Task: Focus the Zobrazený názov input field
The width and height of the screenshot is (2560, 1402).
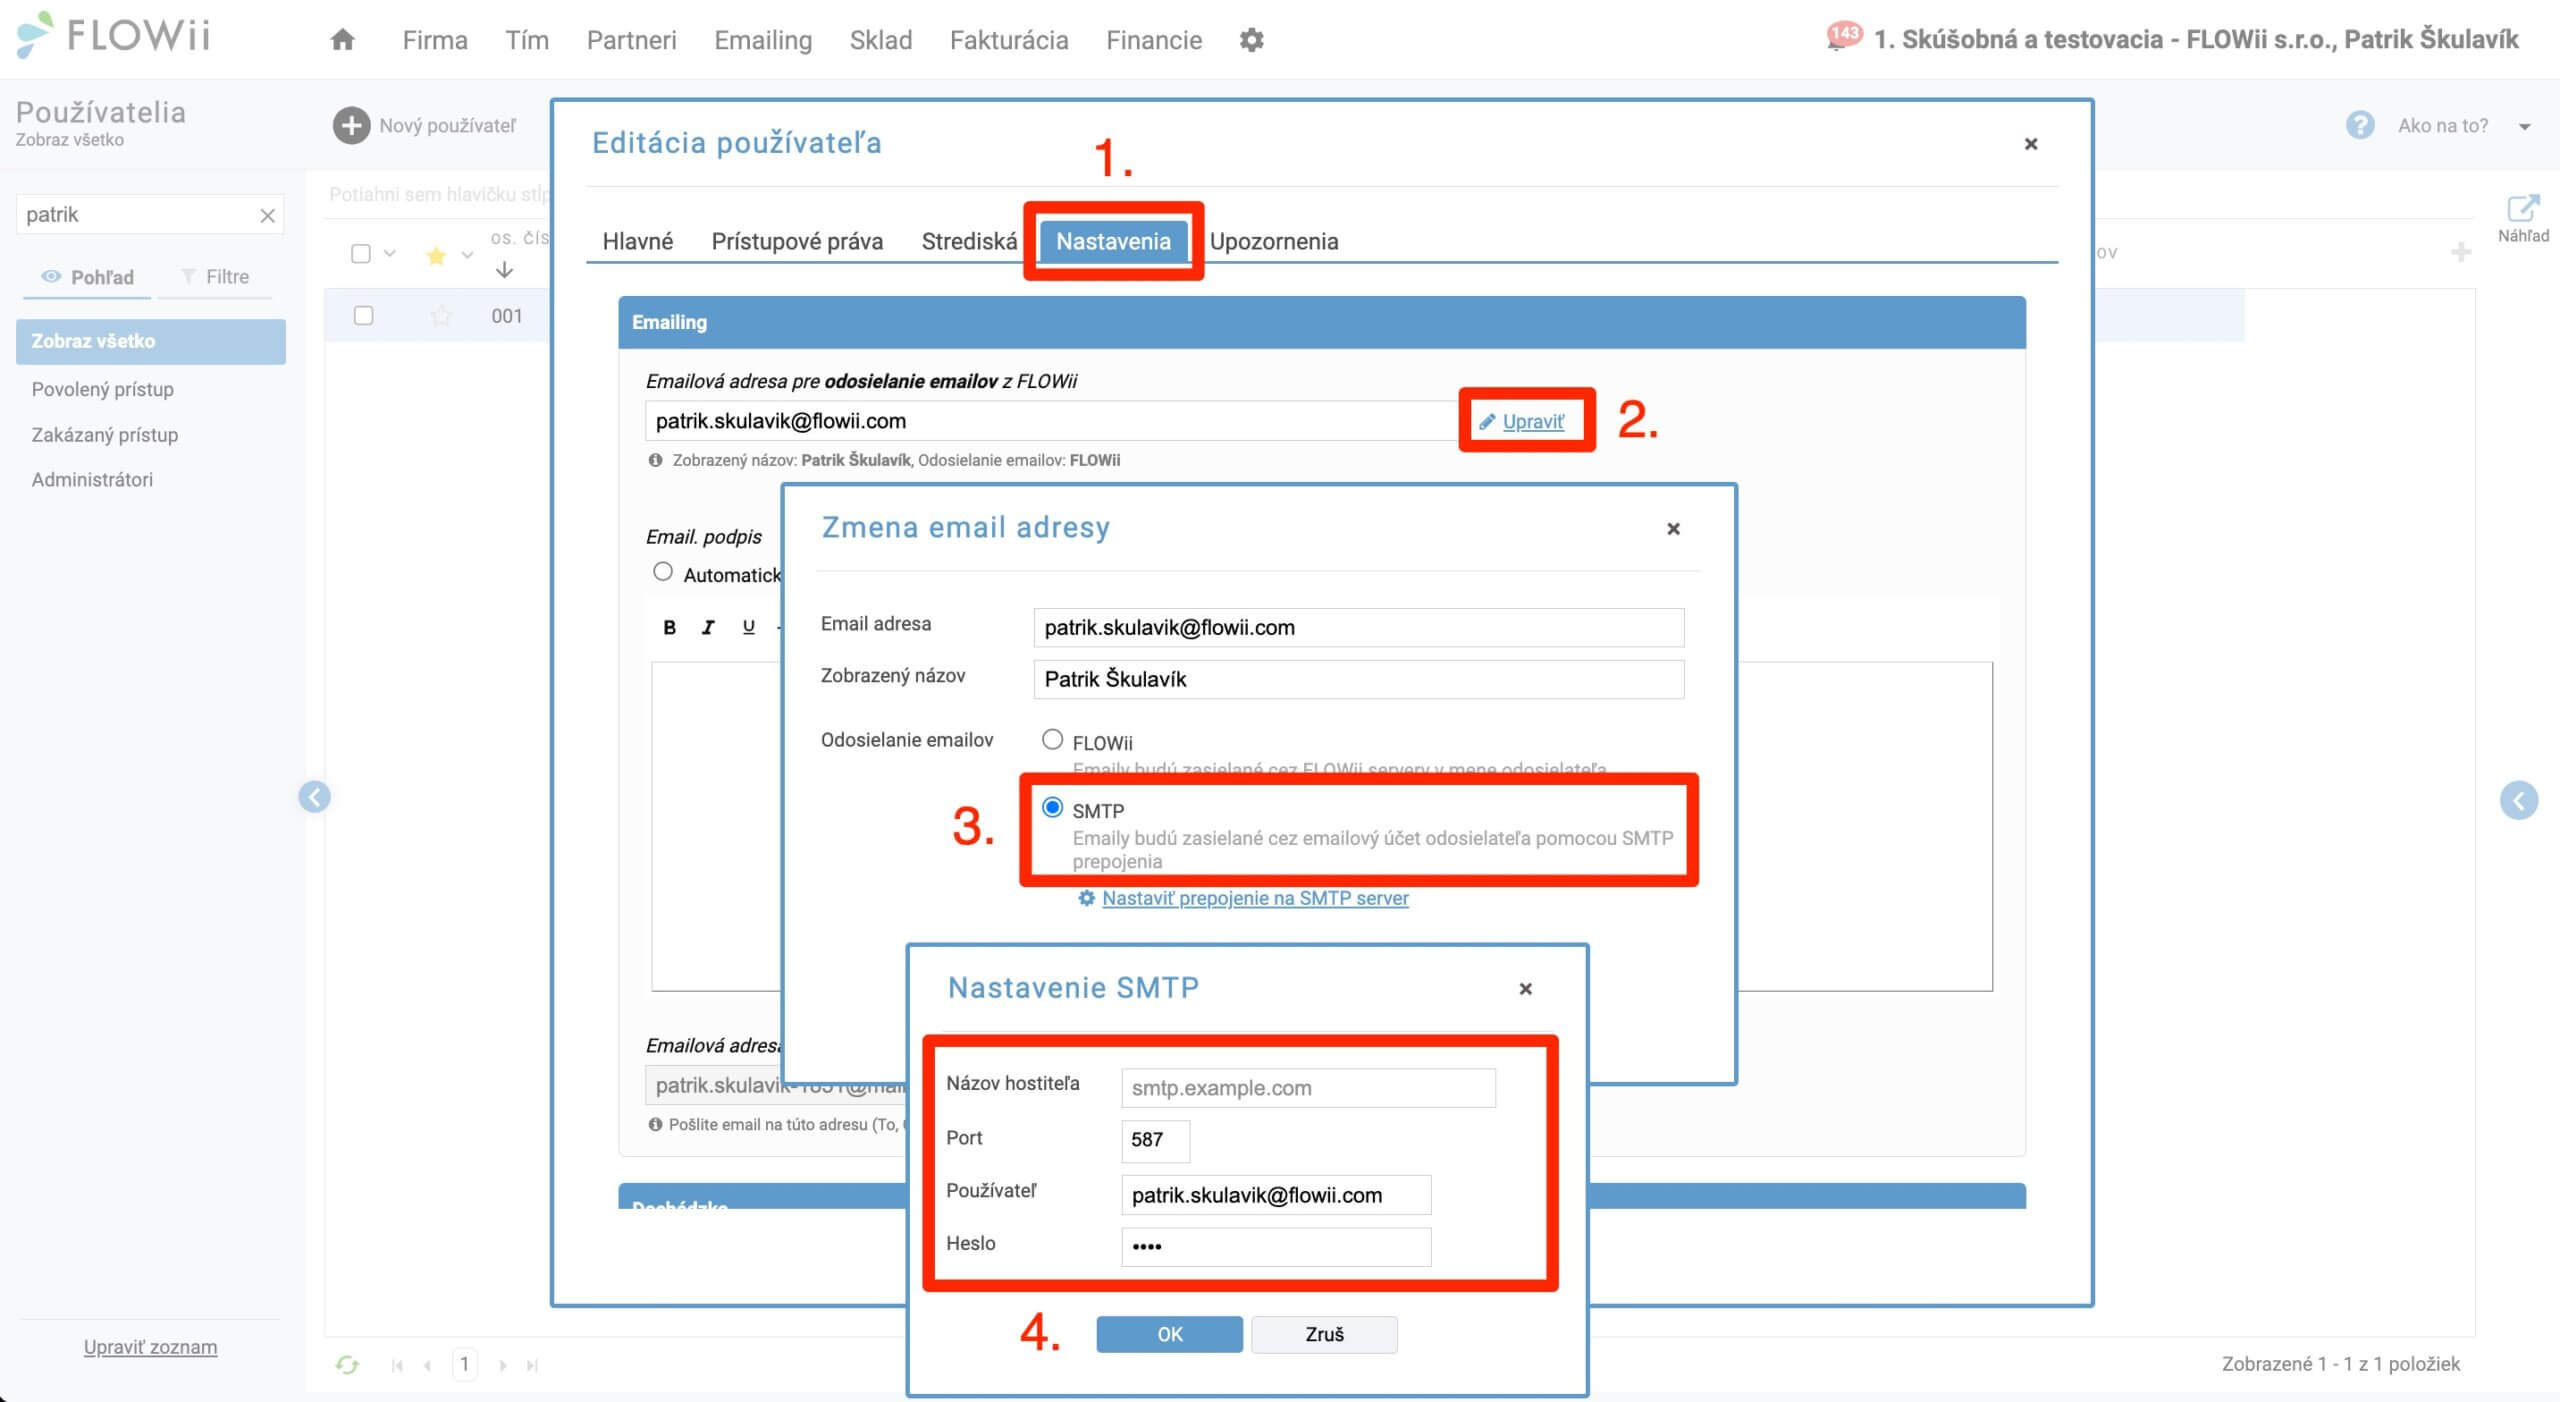Action: (x=1358, y=679)
